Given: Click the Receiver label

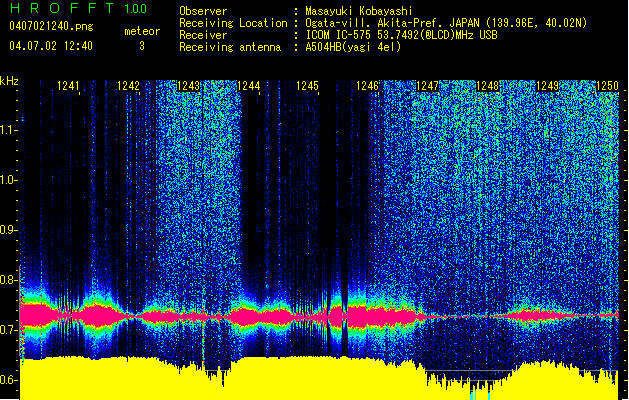Looking at the screenshot, I should pyautogui.click(x=203, y=35).
